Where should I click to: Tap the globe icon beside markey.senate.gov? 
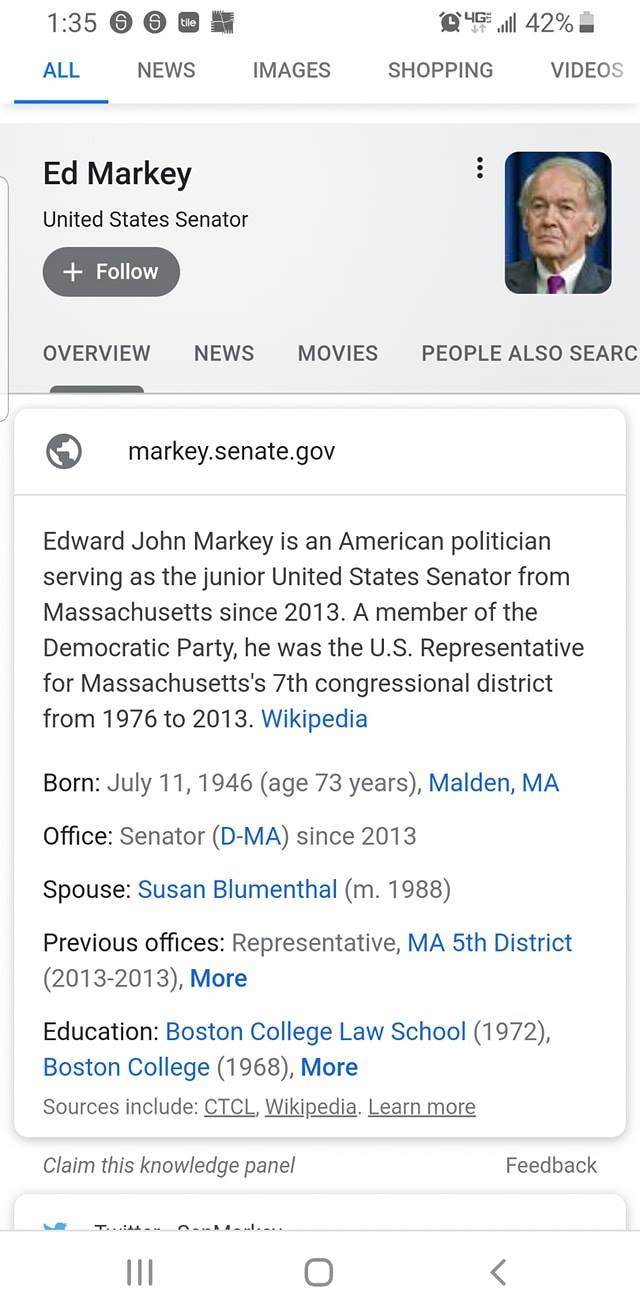[x=64, y=451]
